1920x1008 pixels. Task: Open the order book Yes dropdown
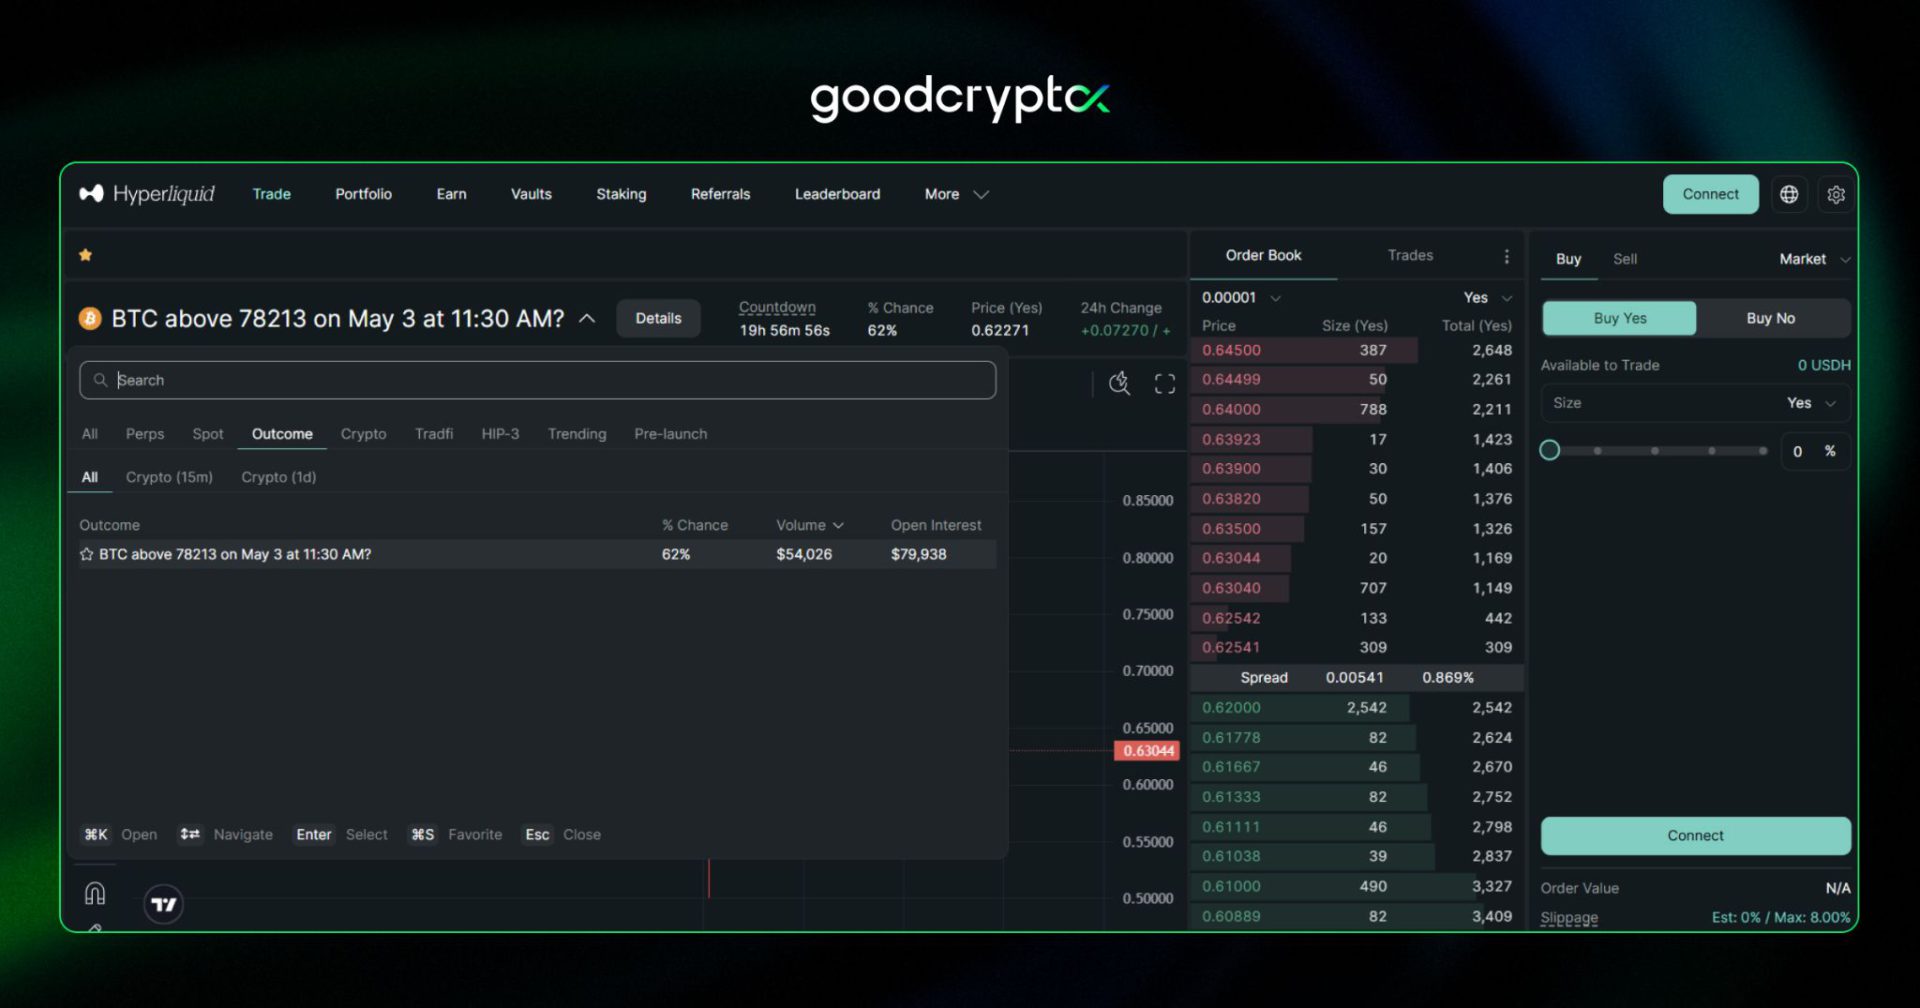(1488, 298)
